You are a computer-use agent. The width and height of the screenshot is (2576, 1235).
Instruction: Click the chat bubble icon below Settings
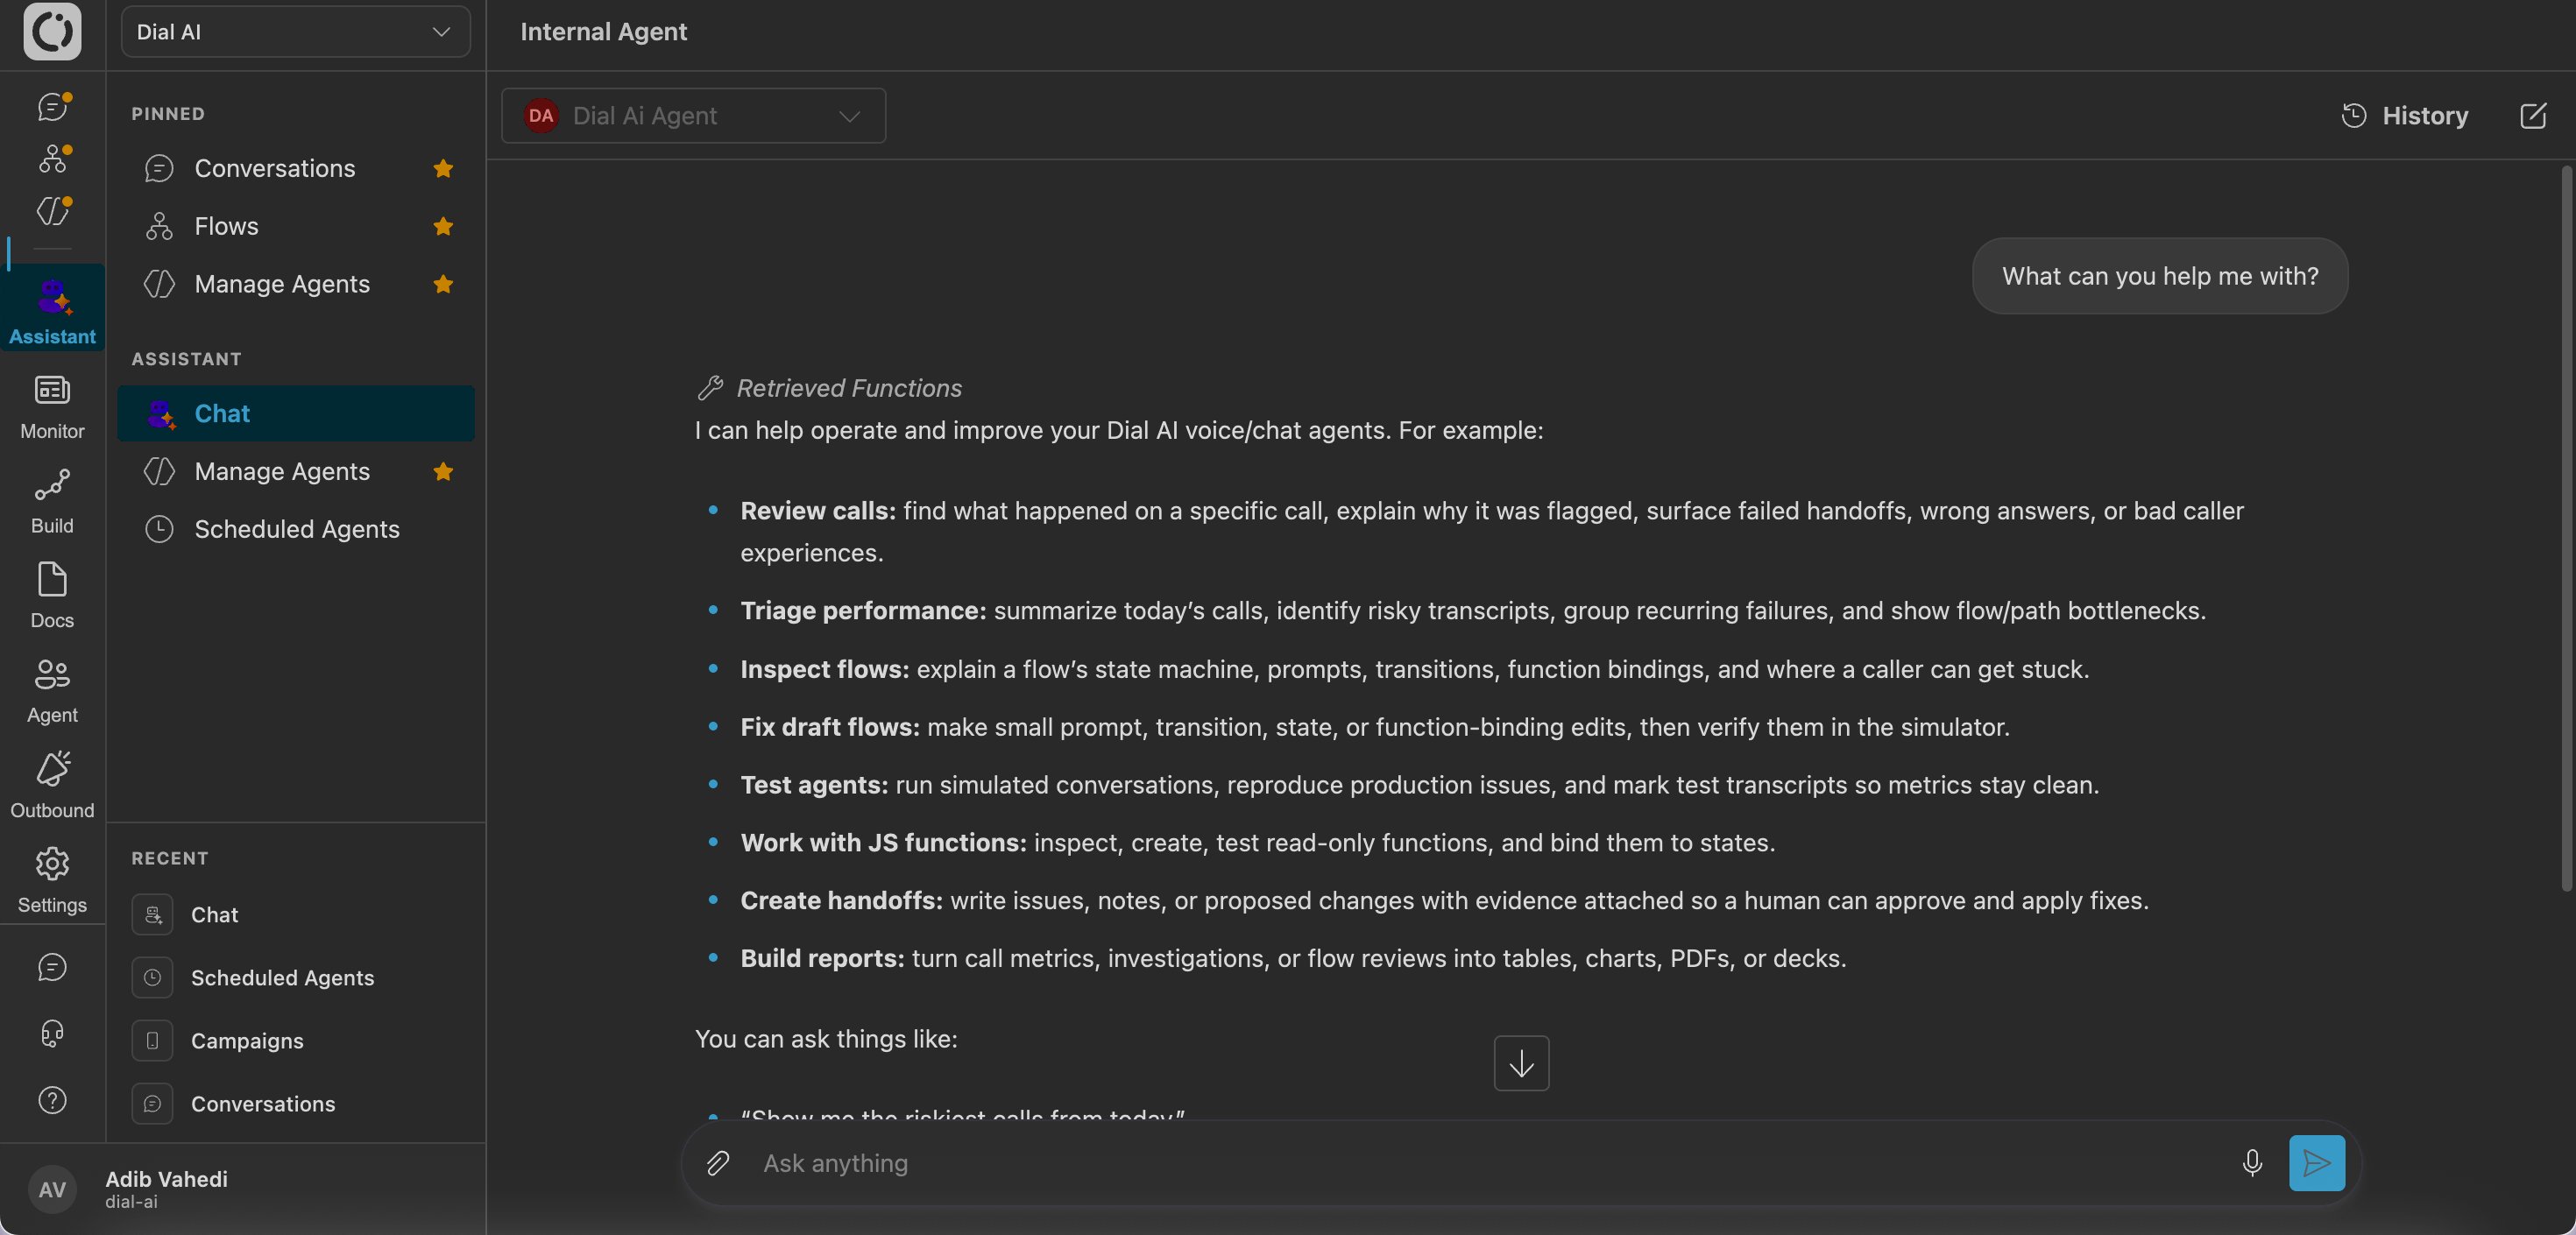click(52, 967)
